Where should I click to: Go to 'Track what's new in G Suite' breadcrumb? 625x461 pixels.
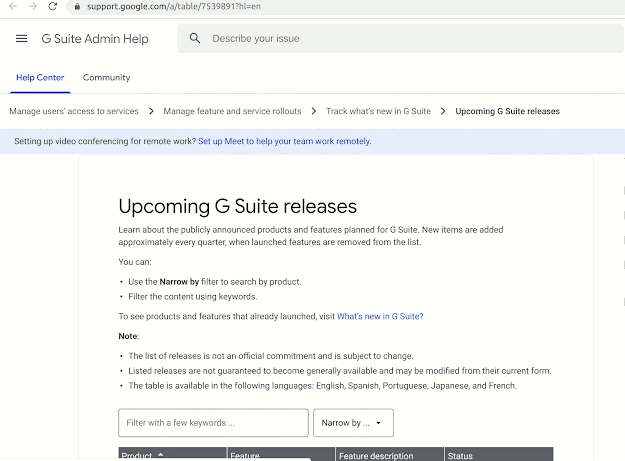378,111
